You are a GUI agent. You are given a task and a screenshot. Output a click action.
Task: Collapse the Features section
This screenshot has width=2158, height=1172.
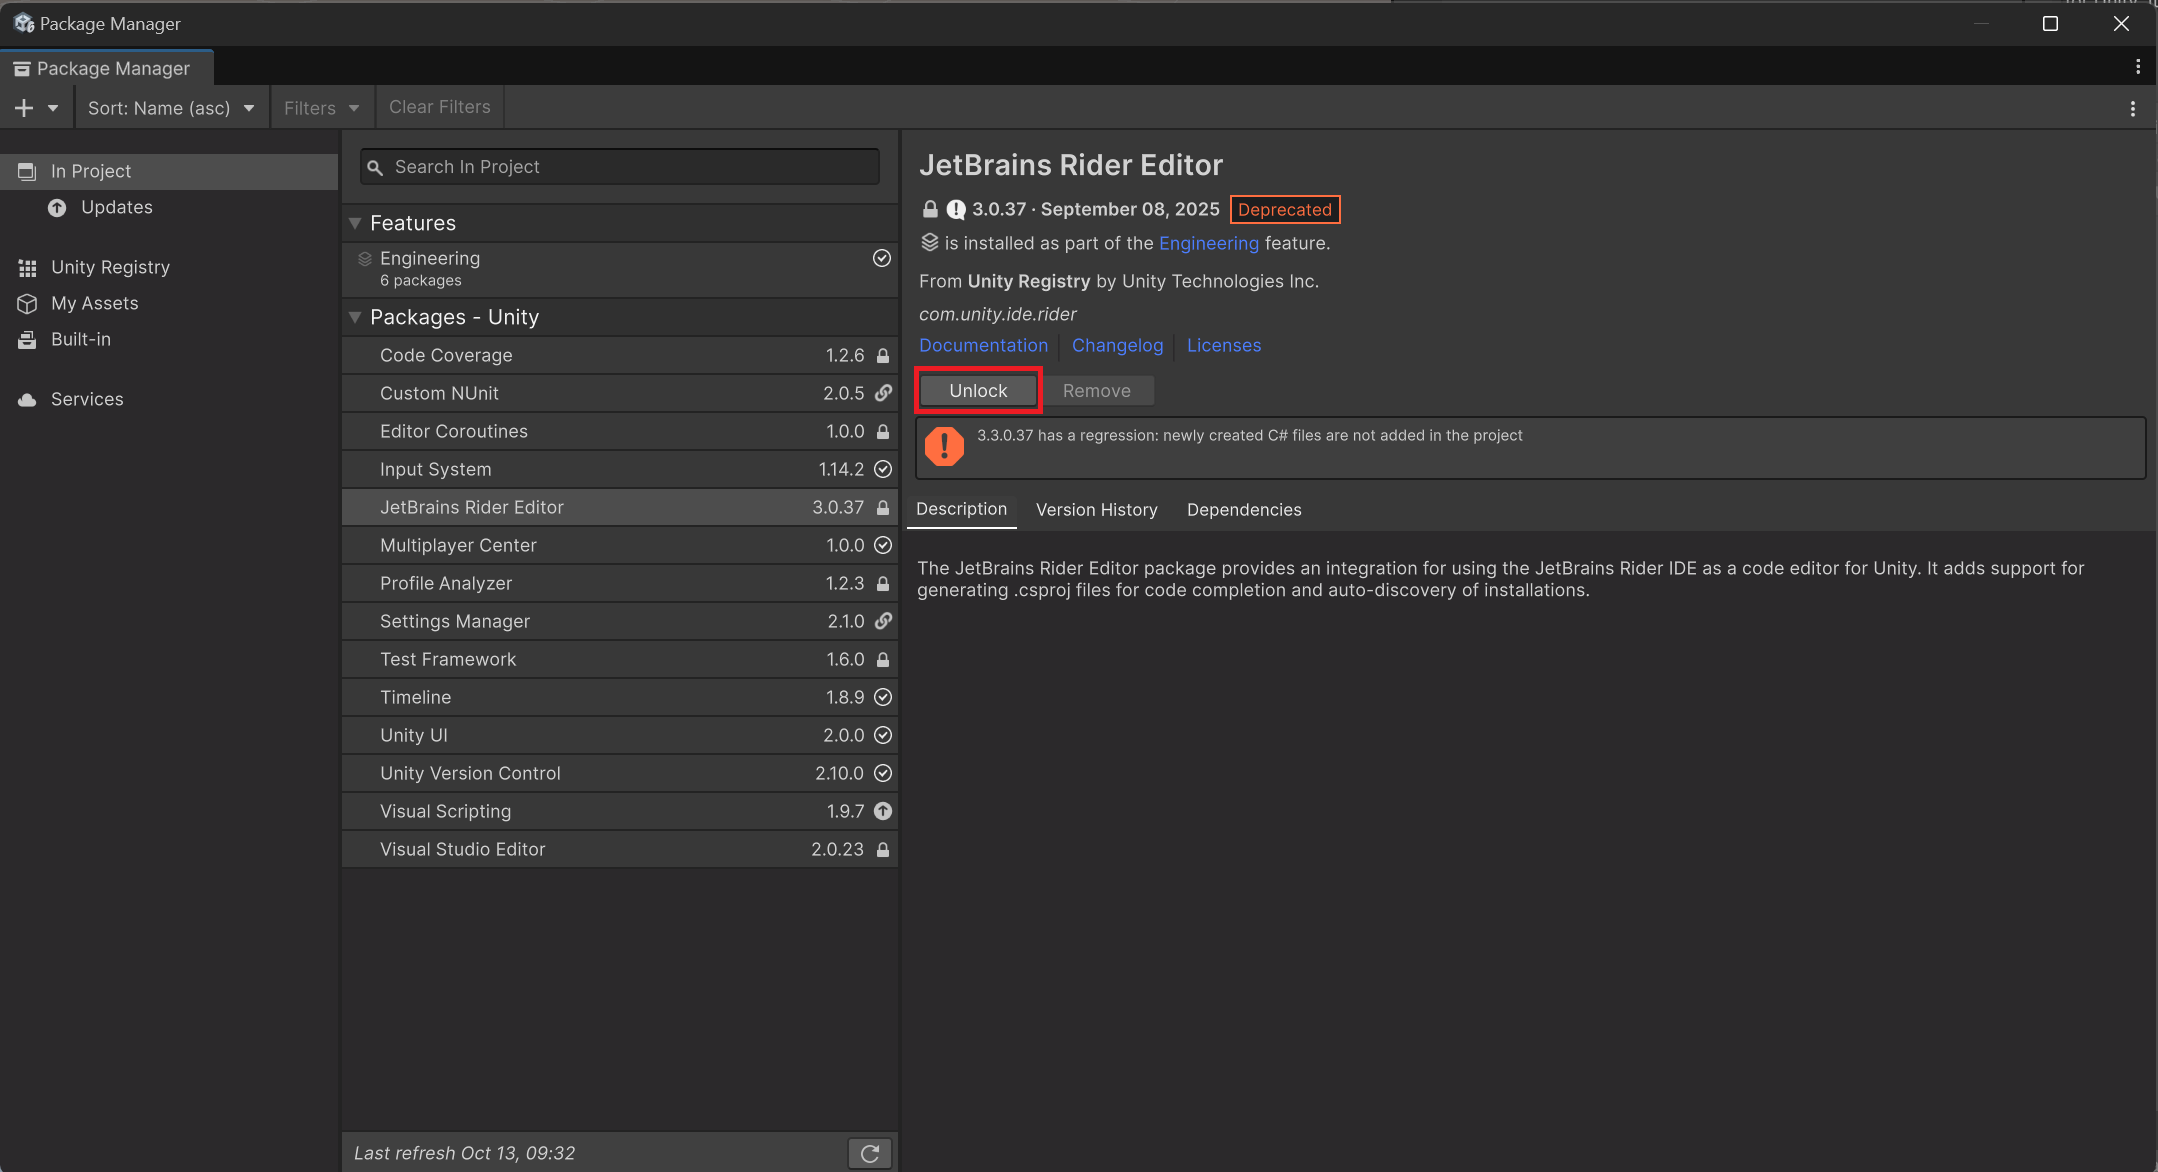tap(355, 223)
